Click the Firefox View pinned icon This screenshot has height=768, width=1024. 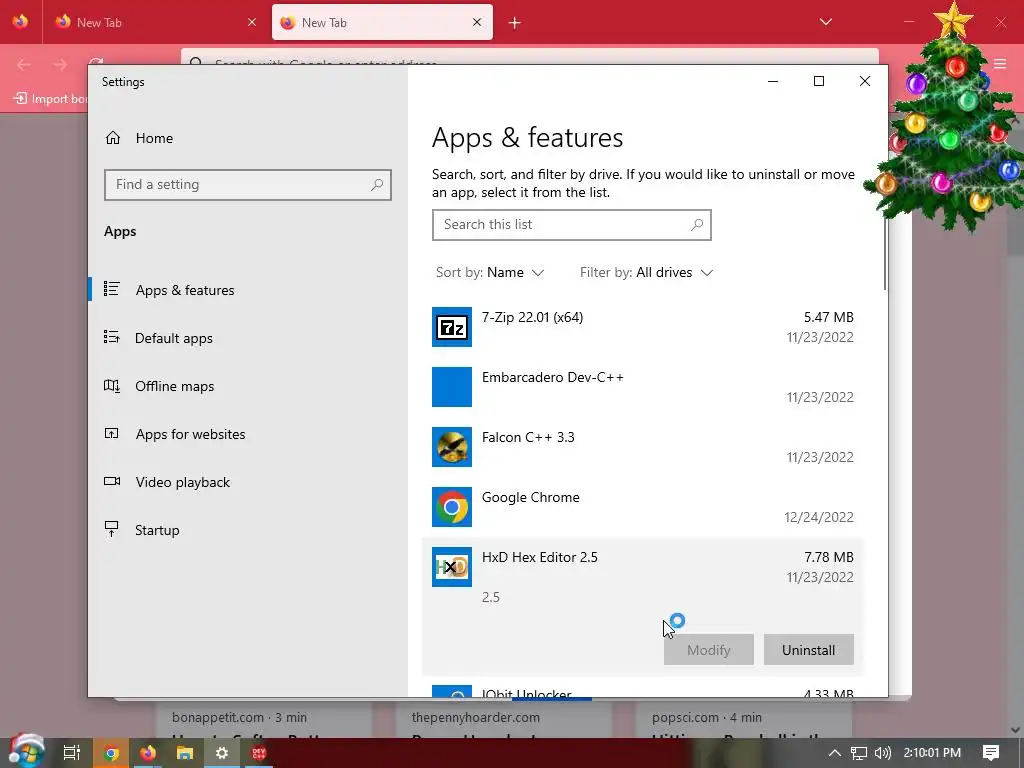pyautogui.click(x=20, y=22)
